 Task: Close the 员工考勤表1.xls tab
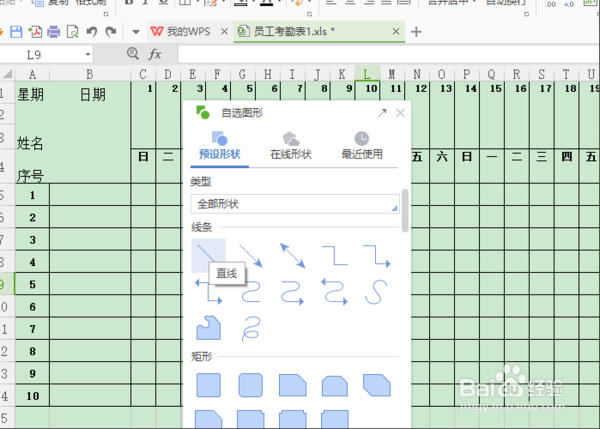[396, 31]
